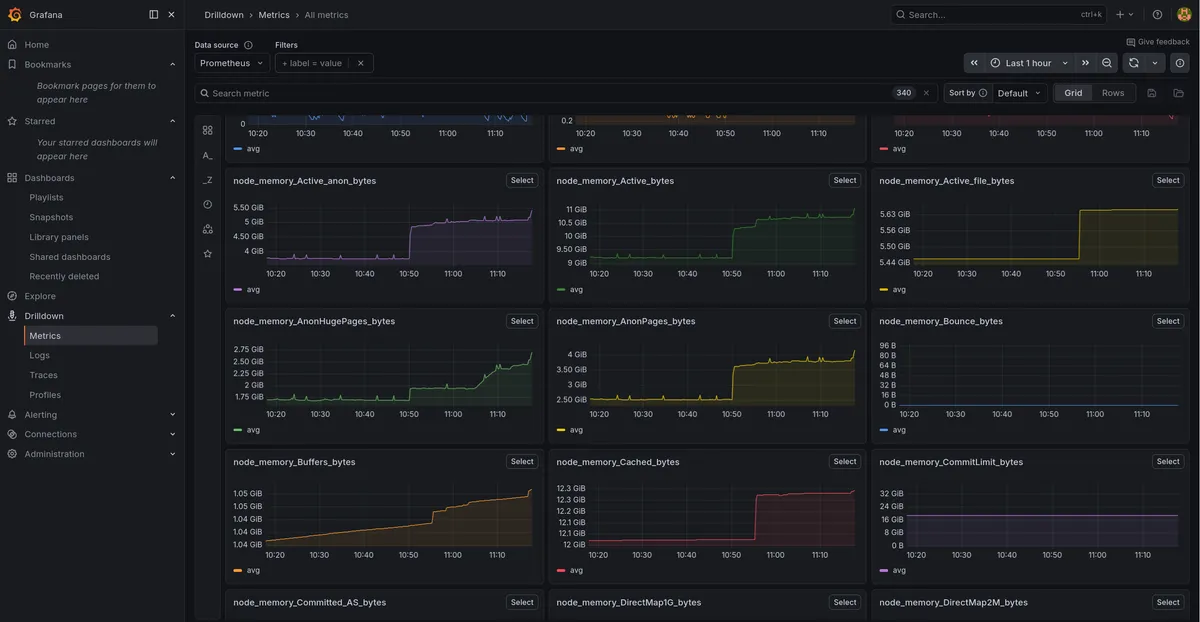Click the _Z suffix filter icon
Screen dimensions: 1200x622
click(x=208, y=180)
